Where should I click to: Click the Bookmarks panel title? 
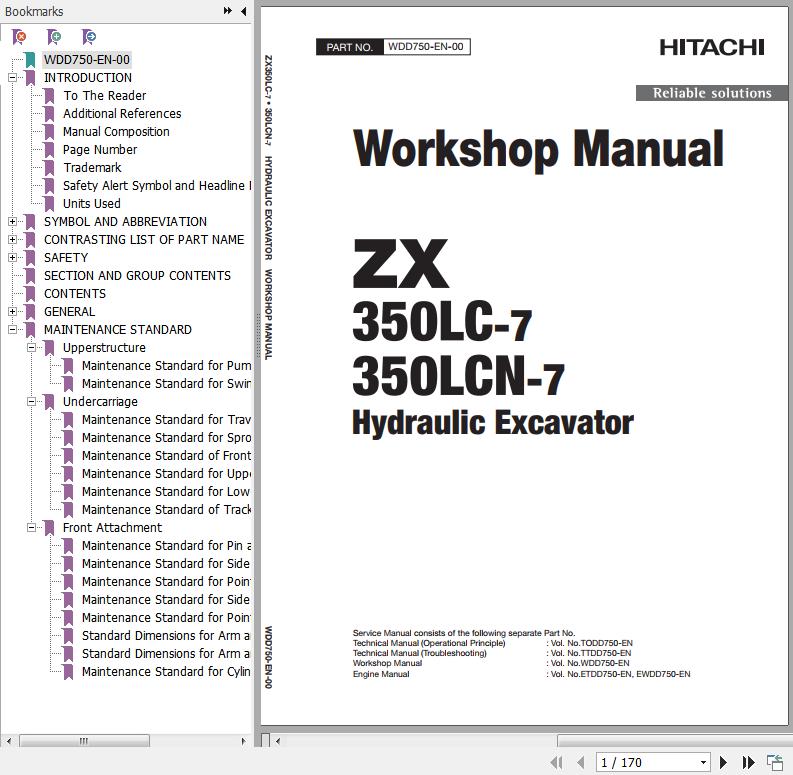34,11
